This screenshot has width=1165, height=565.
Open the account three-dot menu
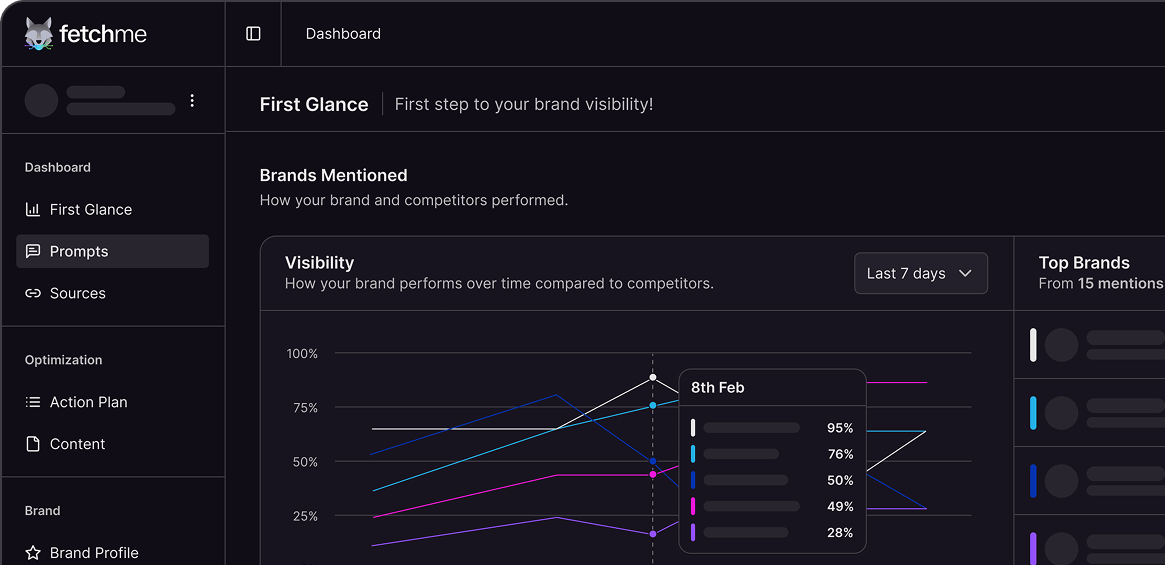pos(192,100)
